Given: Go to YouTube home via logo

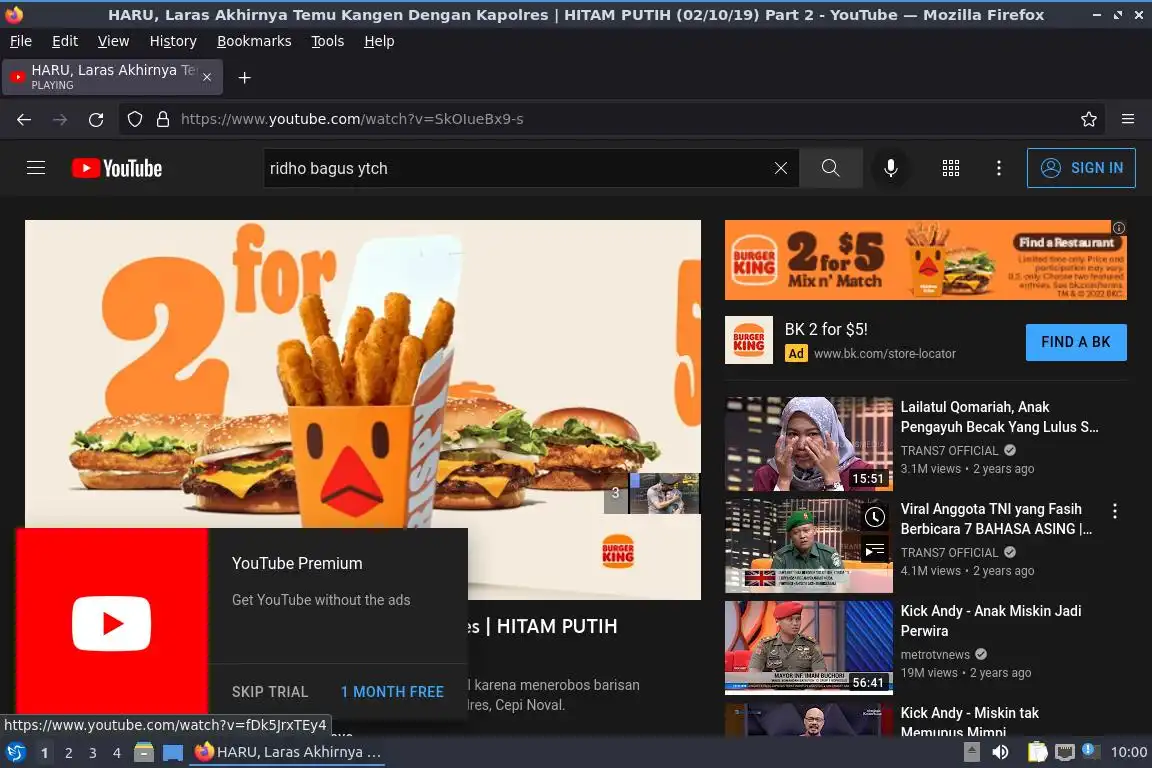Looking at the screenshot, I should pos(117,168).
